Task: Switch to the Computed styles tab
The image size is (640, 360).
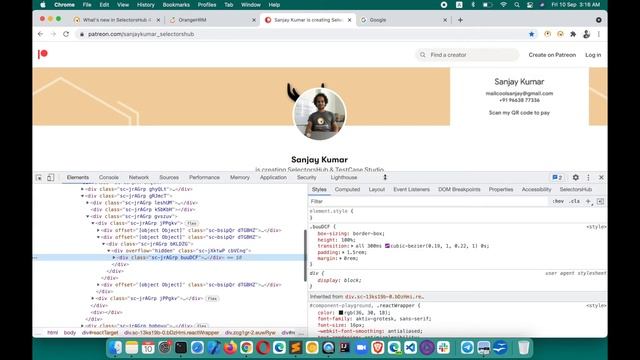Action: pos(347,189)
